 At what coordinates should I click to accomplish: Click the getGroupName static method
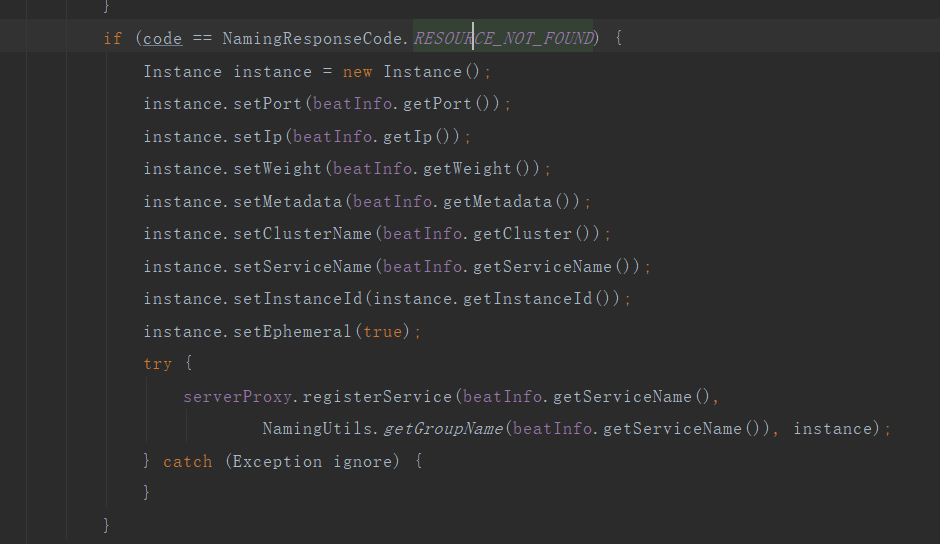(x=443, y=429)
